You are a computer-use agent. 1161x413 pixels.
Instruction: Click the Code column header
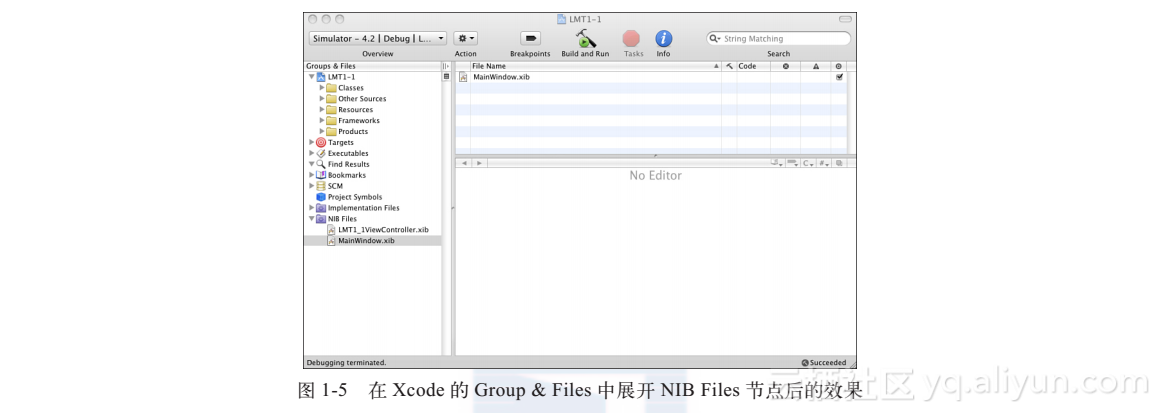click(753, 66)
